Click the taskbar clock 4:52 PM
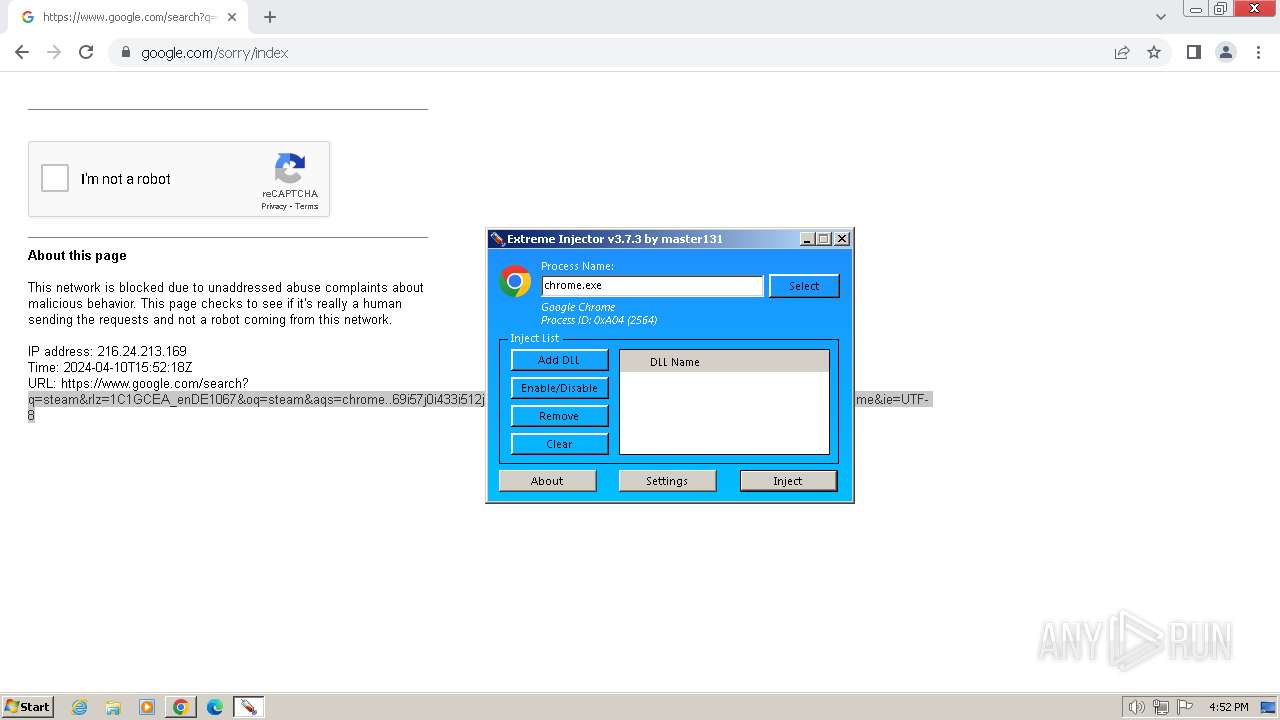The width and height of the screenshot is (1280, 720). click(1229, 707)
